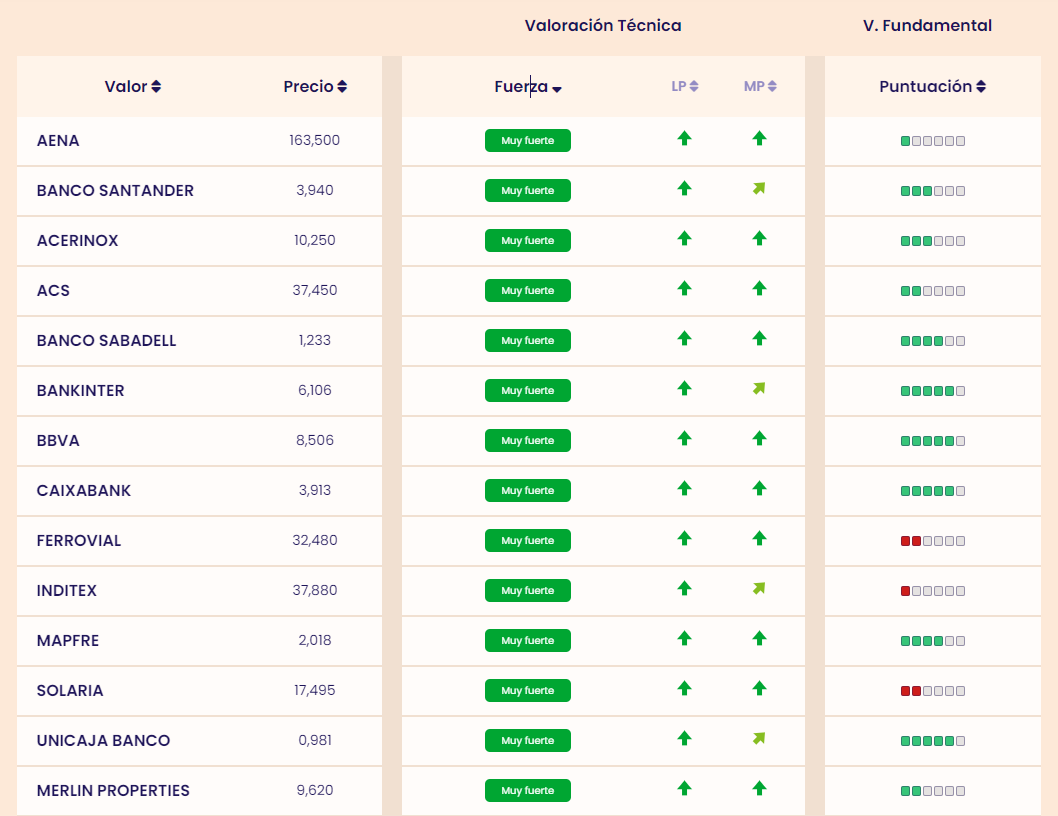Click ACS Muy fuerte badge

click(x=528, y=290)
